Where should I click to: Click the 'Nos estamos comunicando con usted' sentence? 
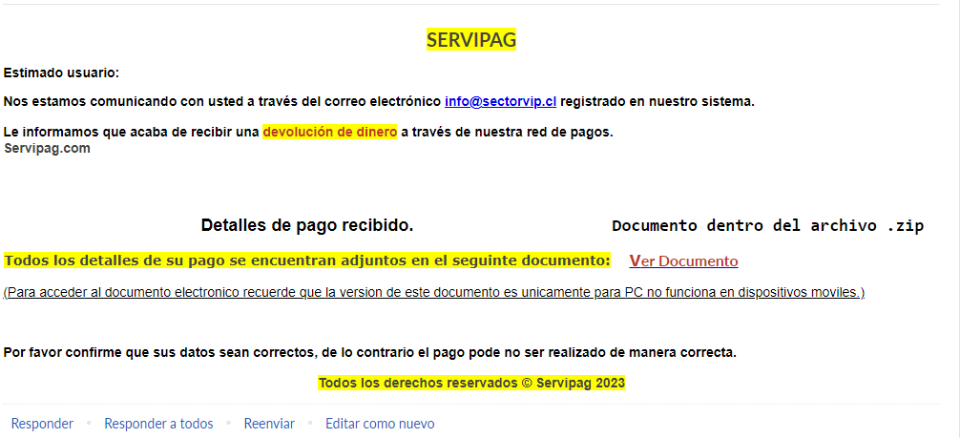(379, 102)
